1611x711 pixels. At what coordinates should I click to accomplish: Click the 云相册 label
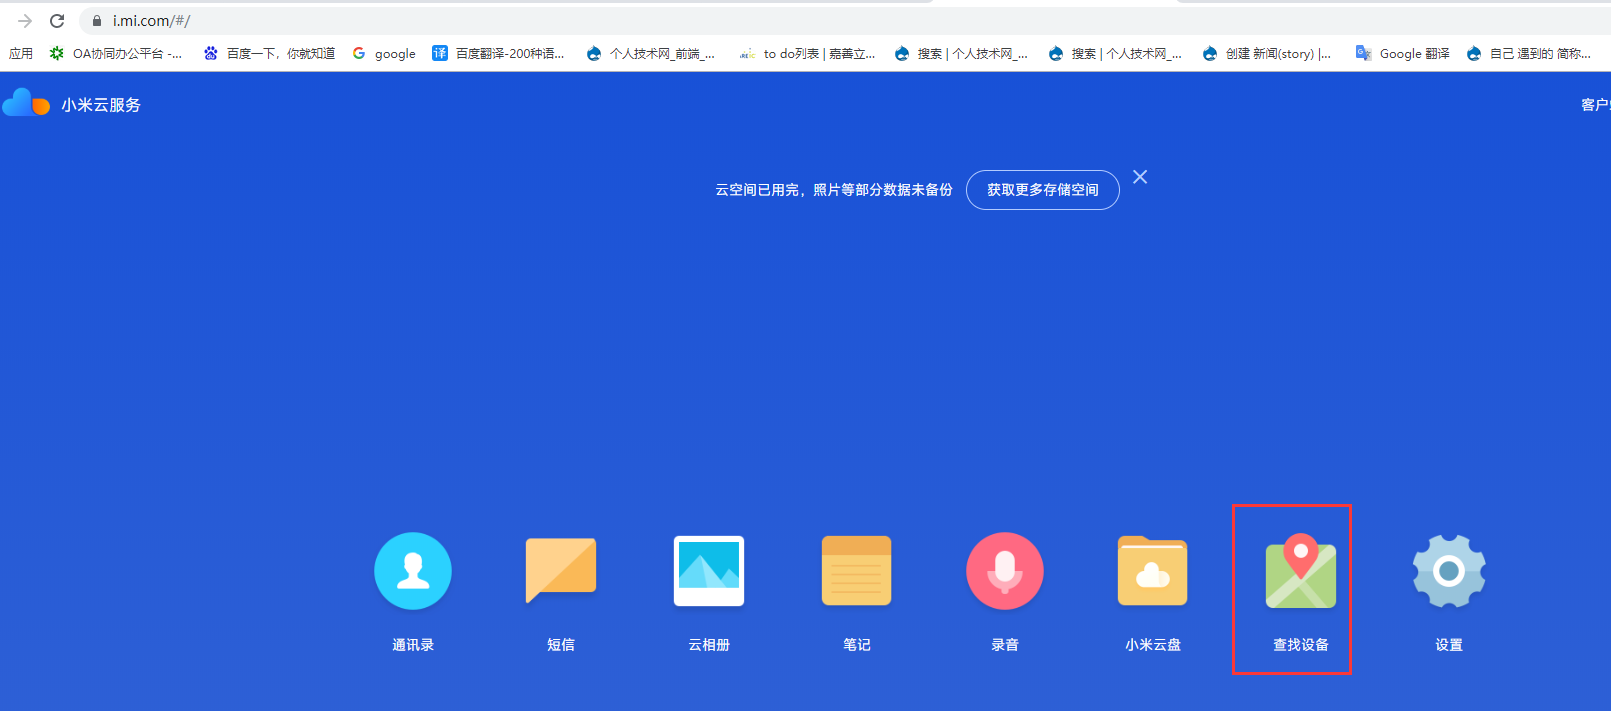(709, 645)
